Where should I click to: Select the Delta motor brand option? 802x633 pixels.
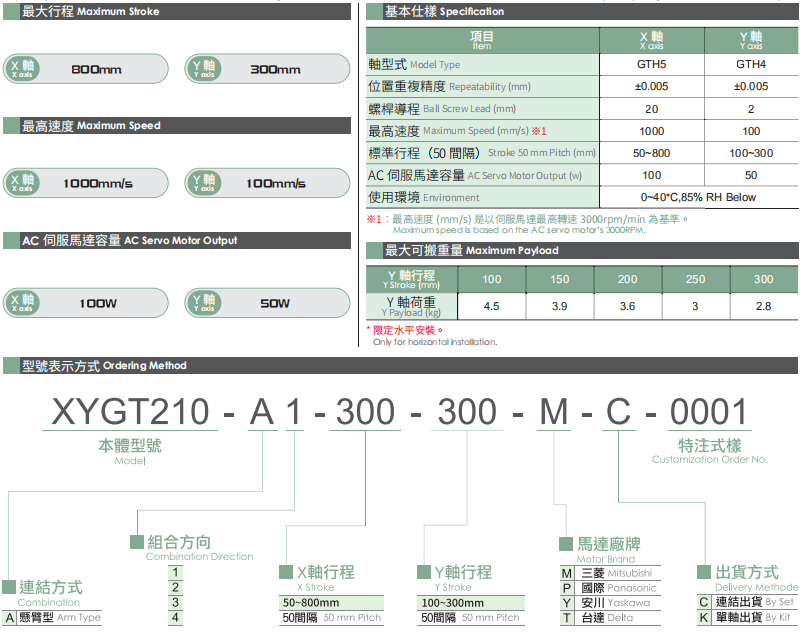pos(611,618)
